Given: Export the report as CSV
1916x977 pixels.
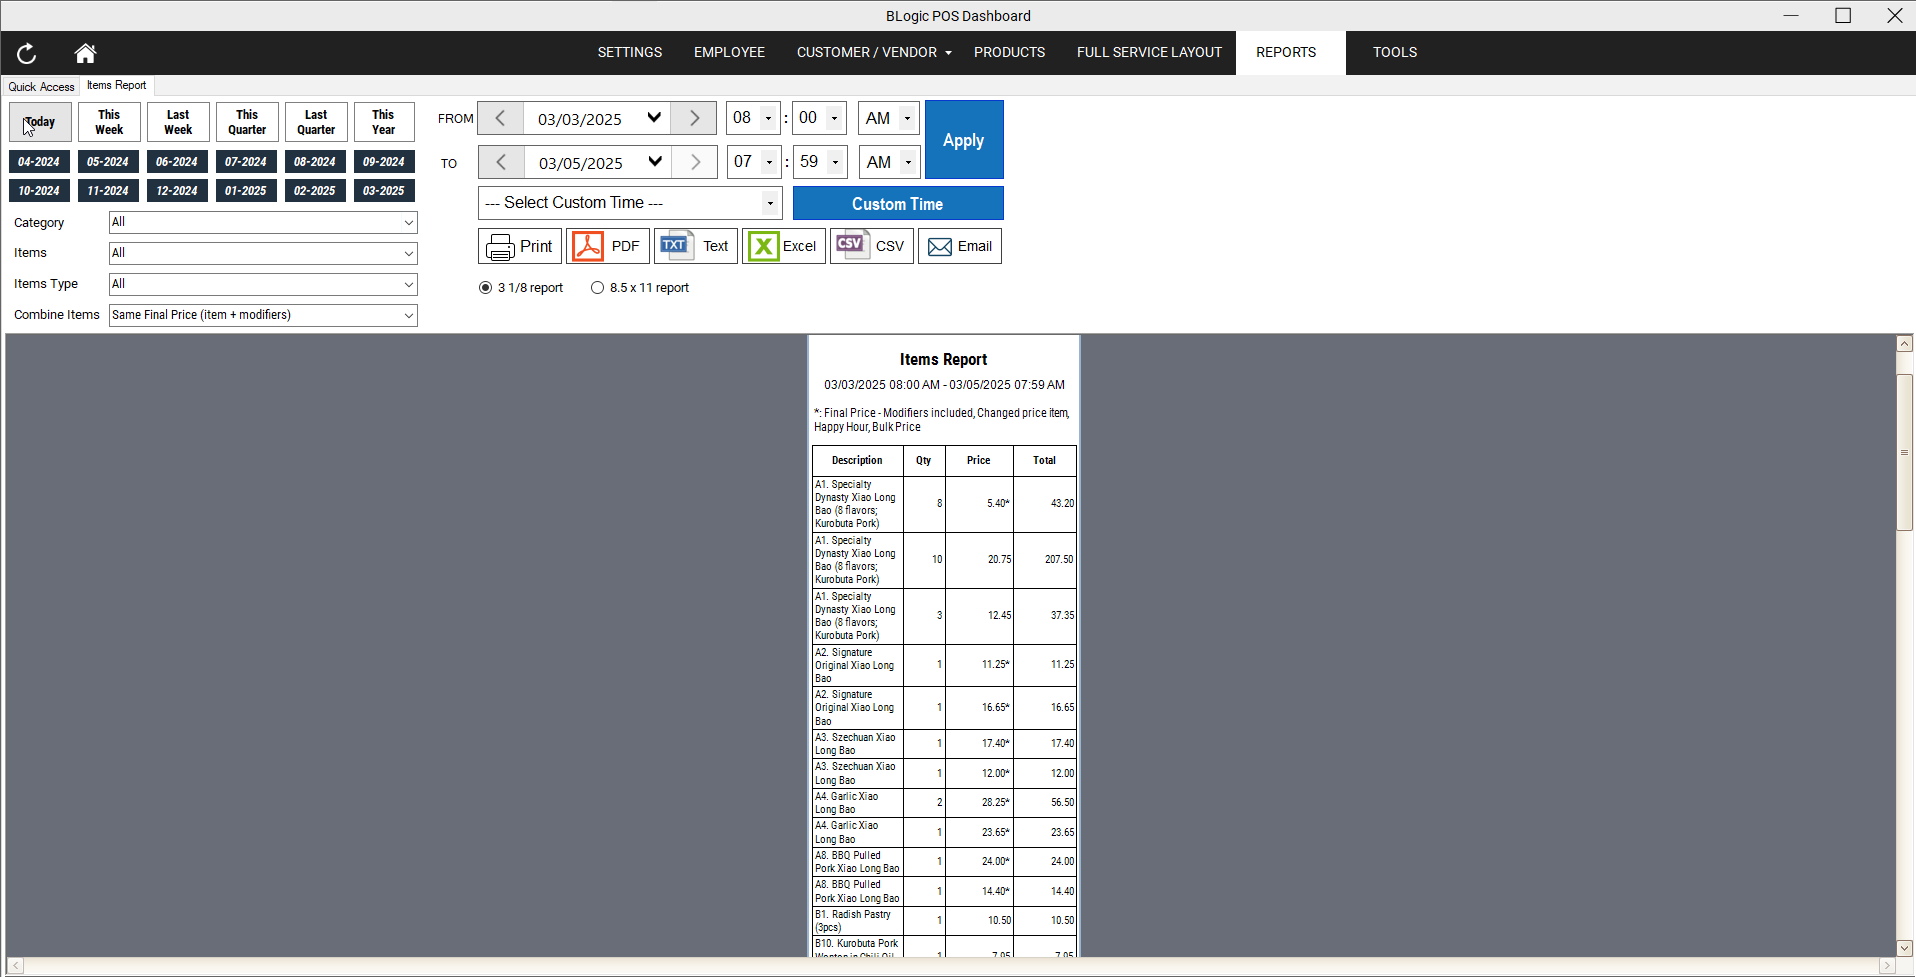Looking at the screenshot, I should click(871, 246).
